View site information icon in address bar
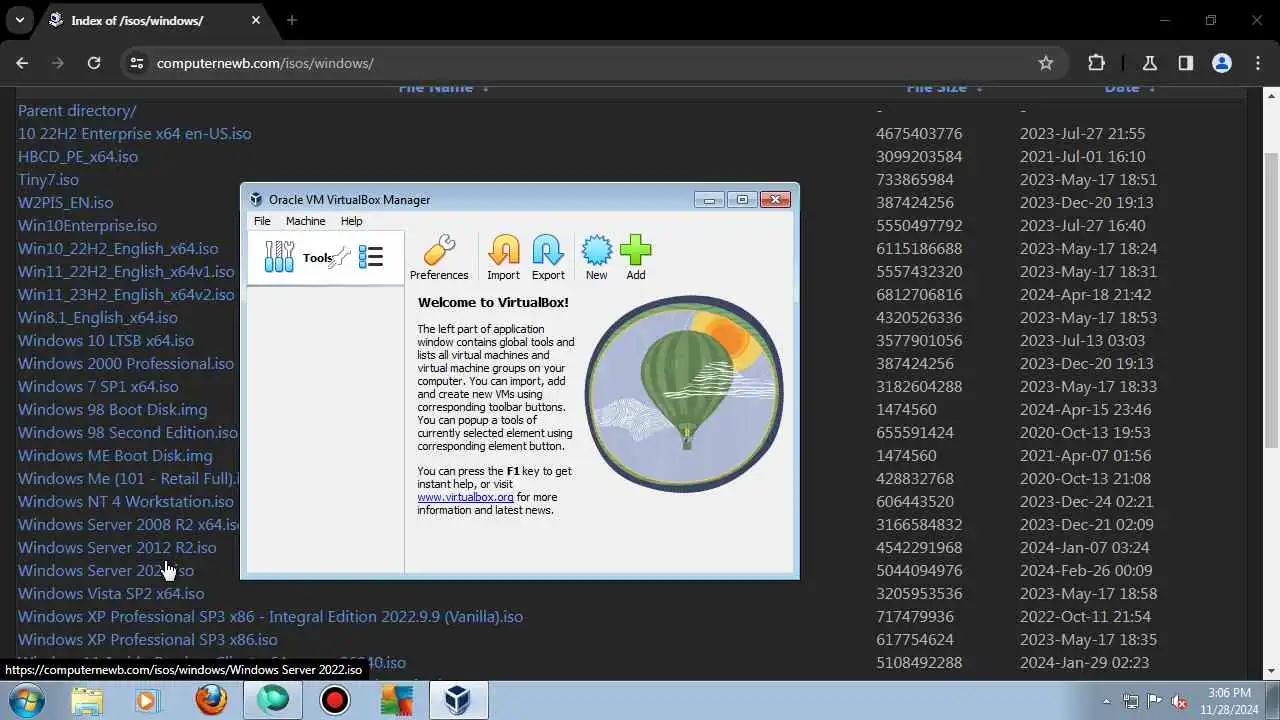1280x720 pixels. (138, 63)
